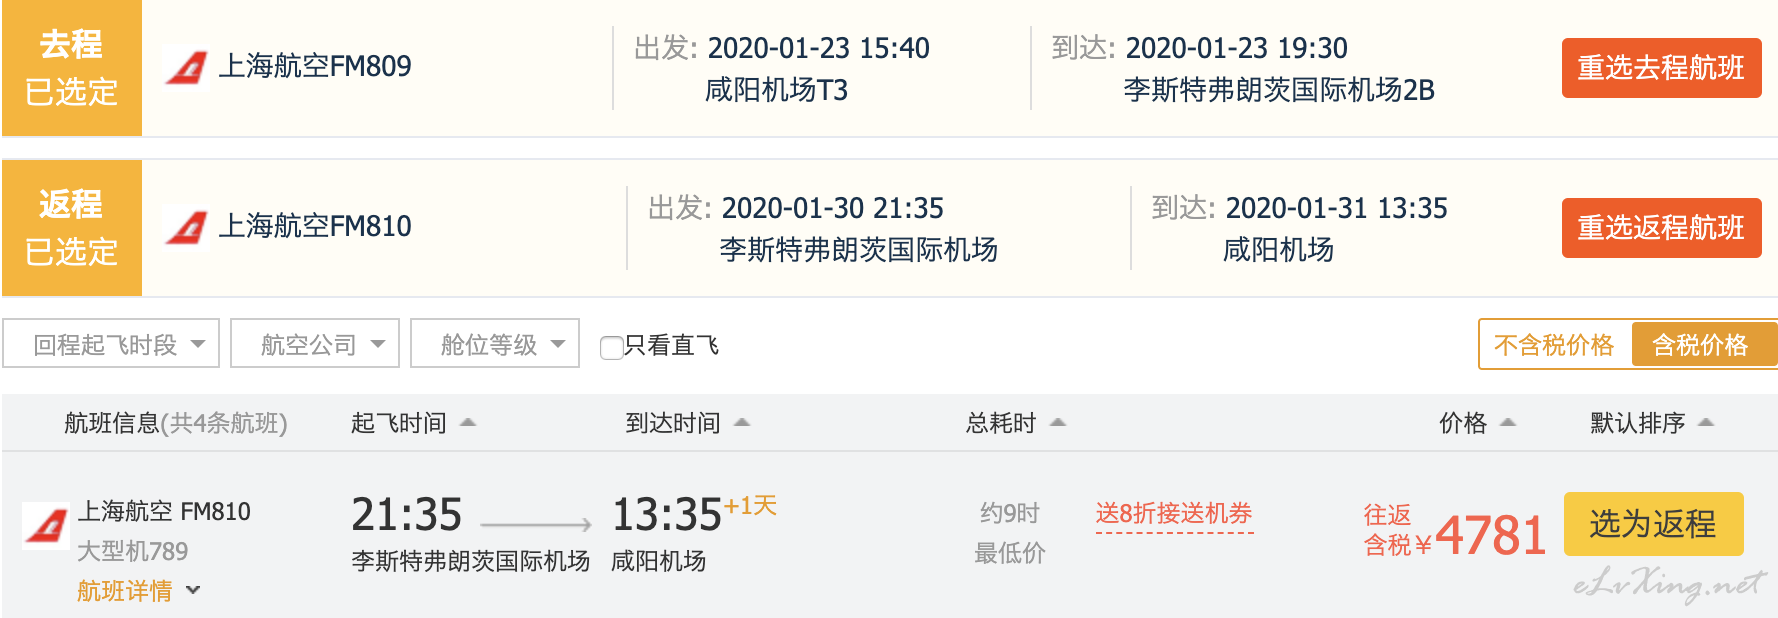The image size is (1778, 618).
Task: Sort by departure time using the arrow icon
Action: click(x=467, y=423)
